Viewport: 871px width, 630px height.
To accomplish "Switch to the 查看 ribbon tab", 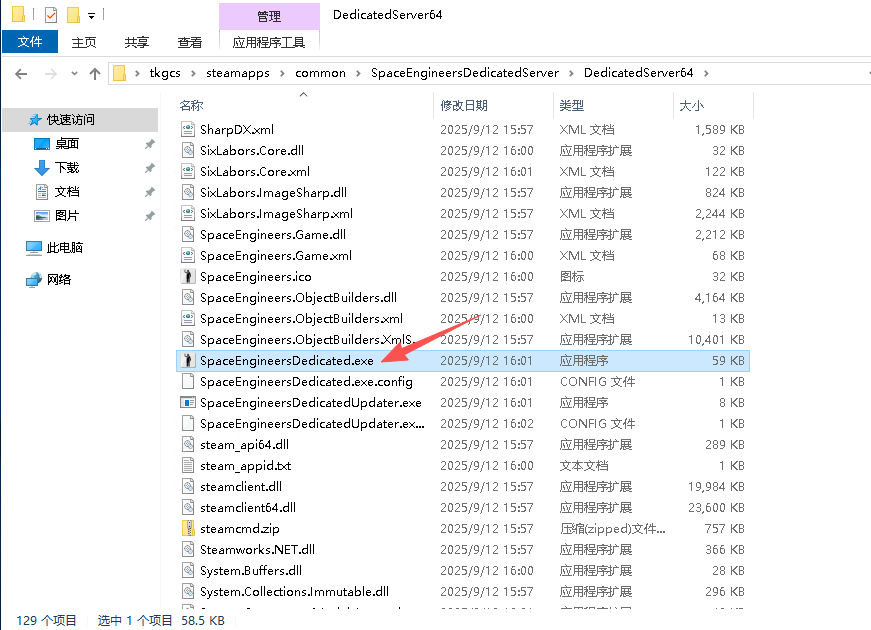I will point(189,42).
